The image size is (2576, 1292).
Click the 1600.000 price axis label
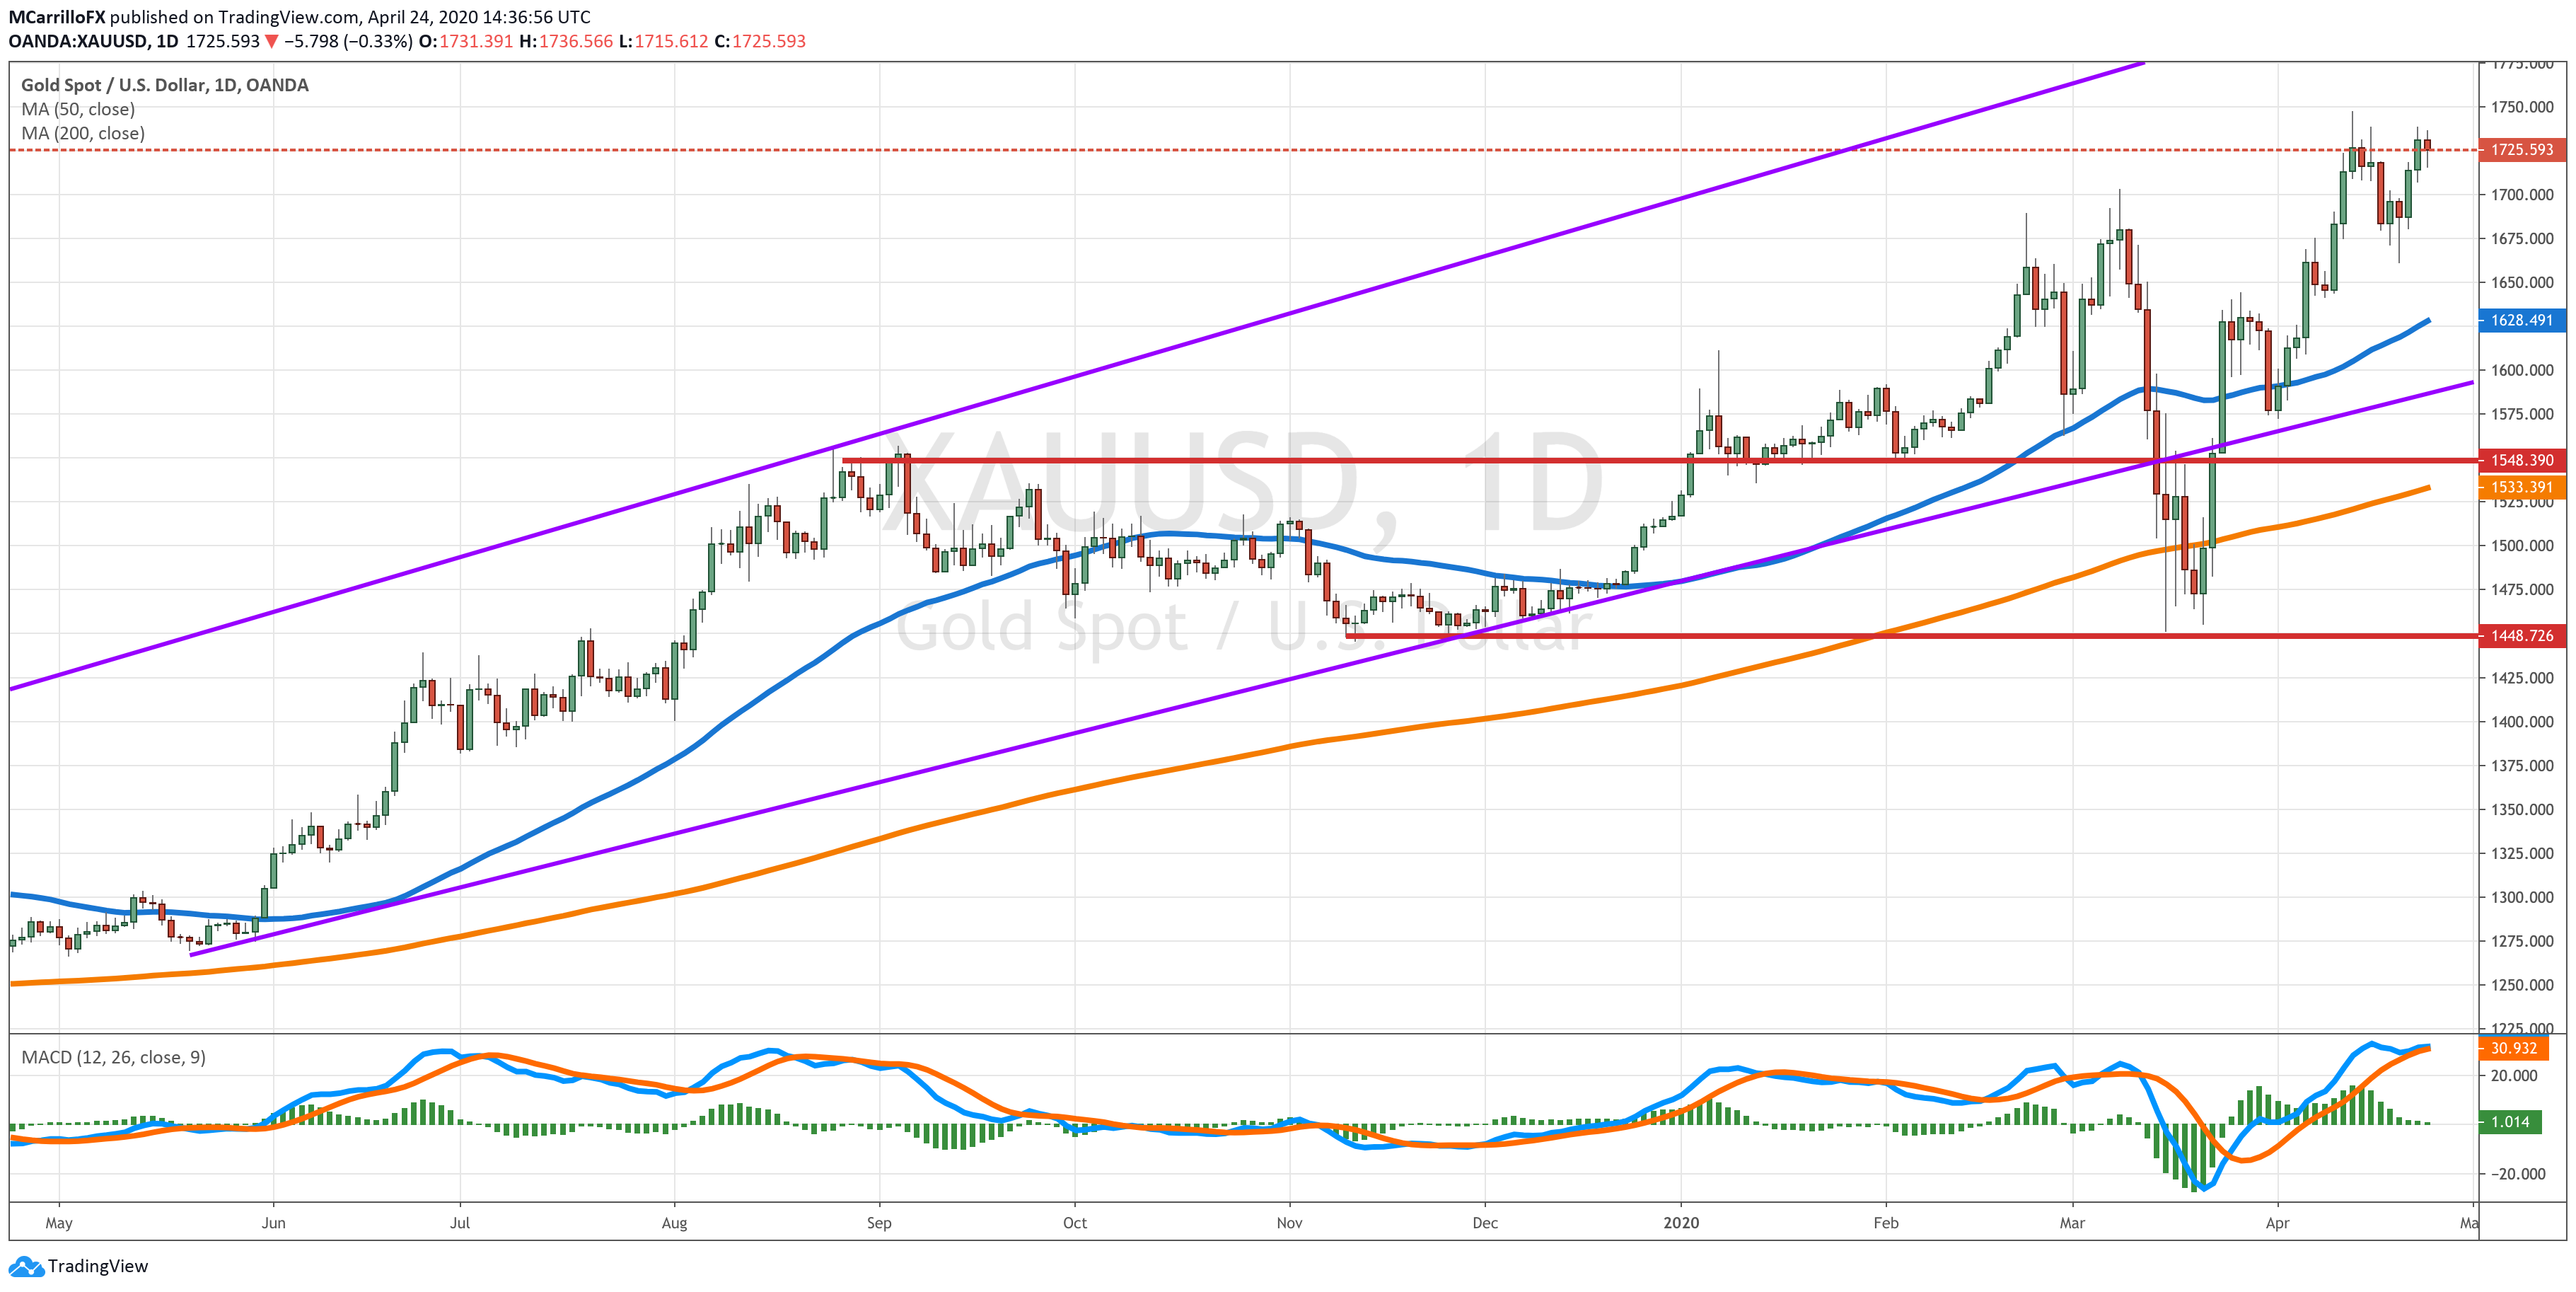2522,370
